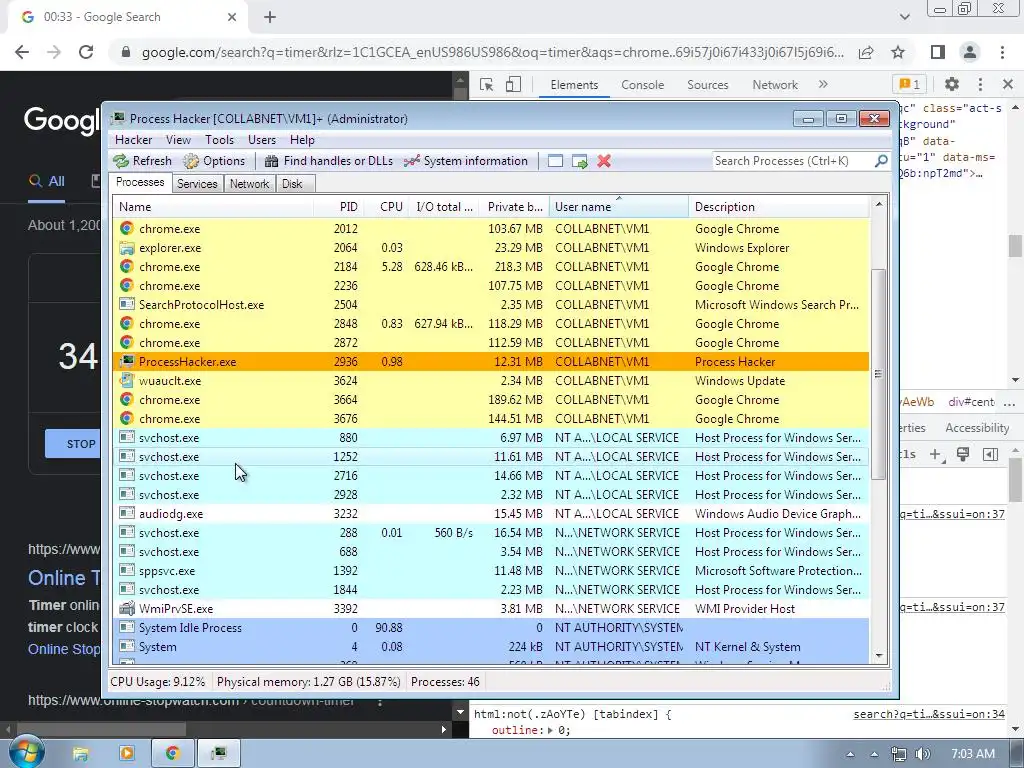Screen dimensions: 1024x768
Task: Open File Explorer from taskbar
Action: tap(80, 754)
